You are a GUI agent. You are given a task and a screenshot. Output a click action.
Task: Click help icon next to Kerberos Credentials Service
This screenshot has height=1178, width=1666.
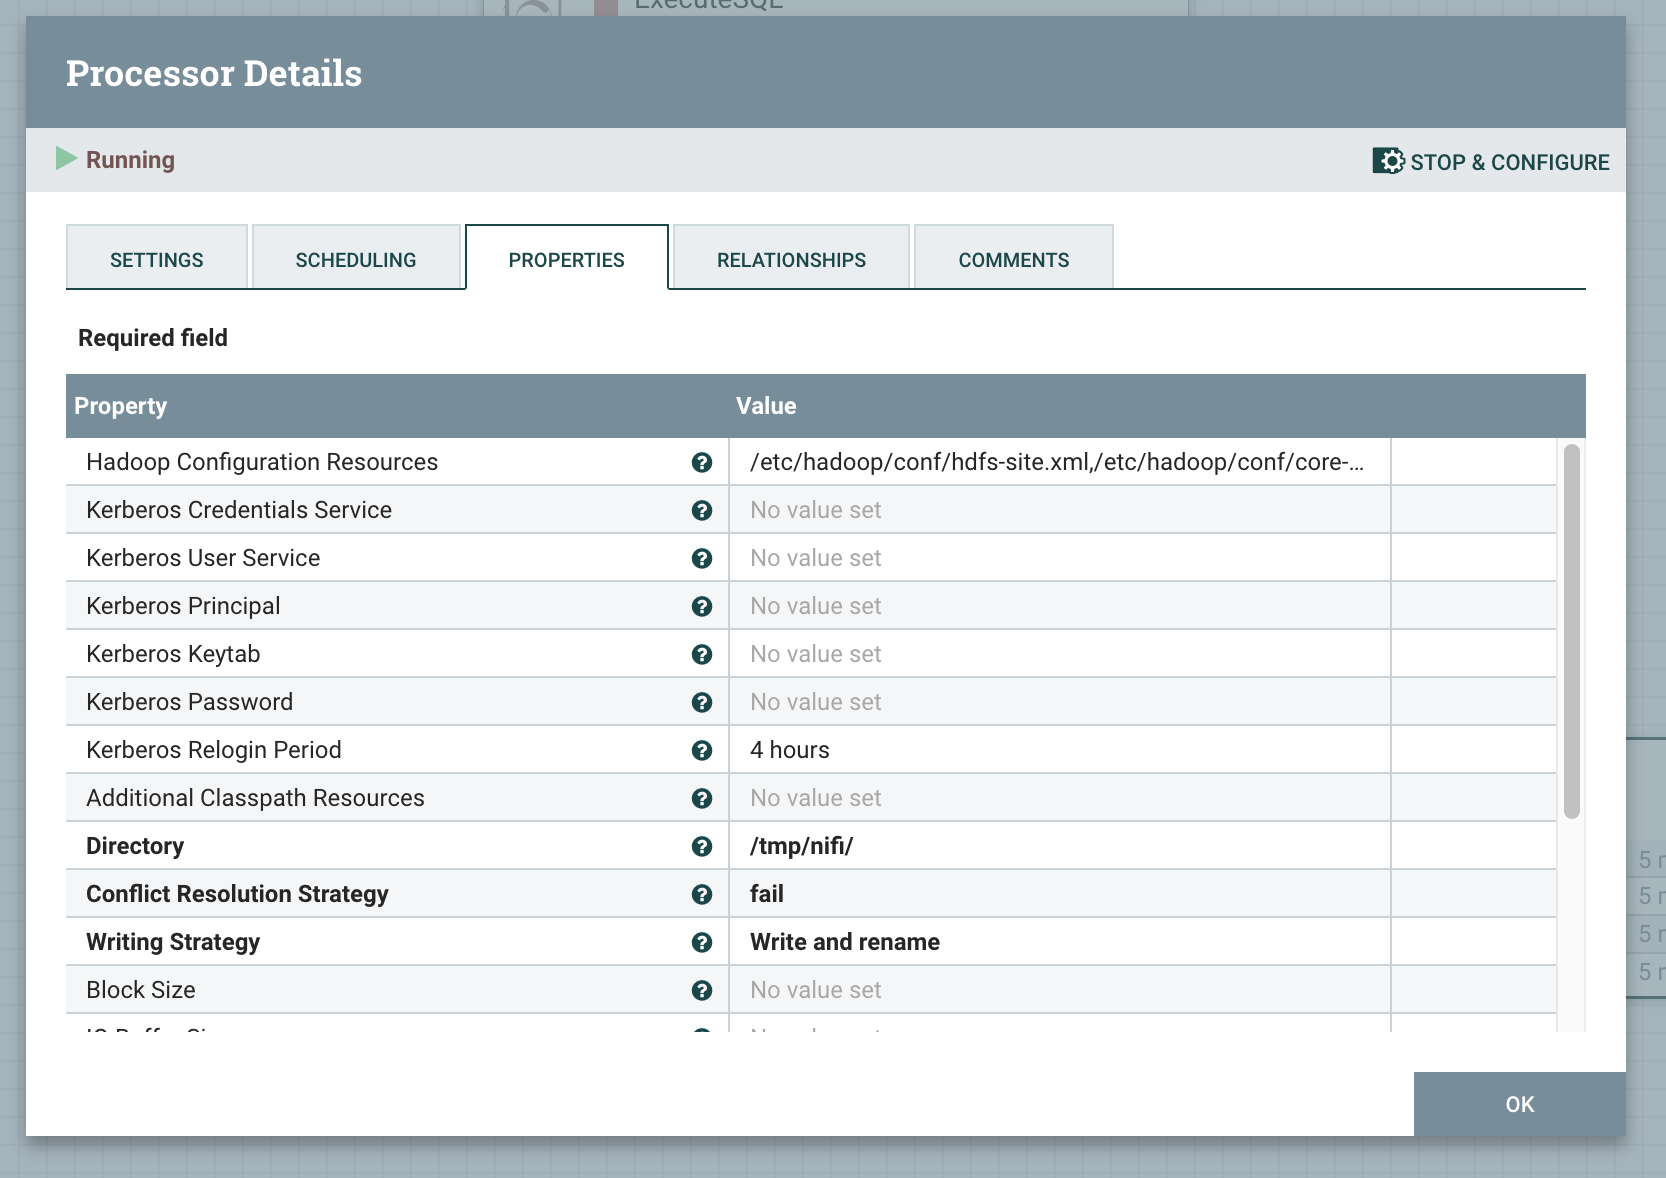[702, 510]
